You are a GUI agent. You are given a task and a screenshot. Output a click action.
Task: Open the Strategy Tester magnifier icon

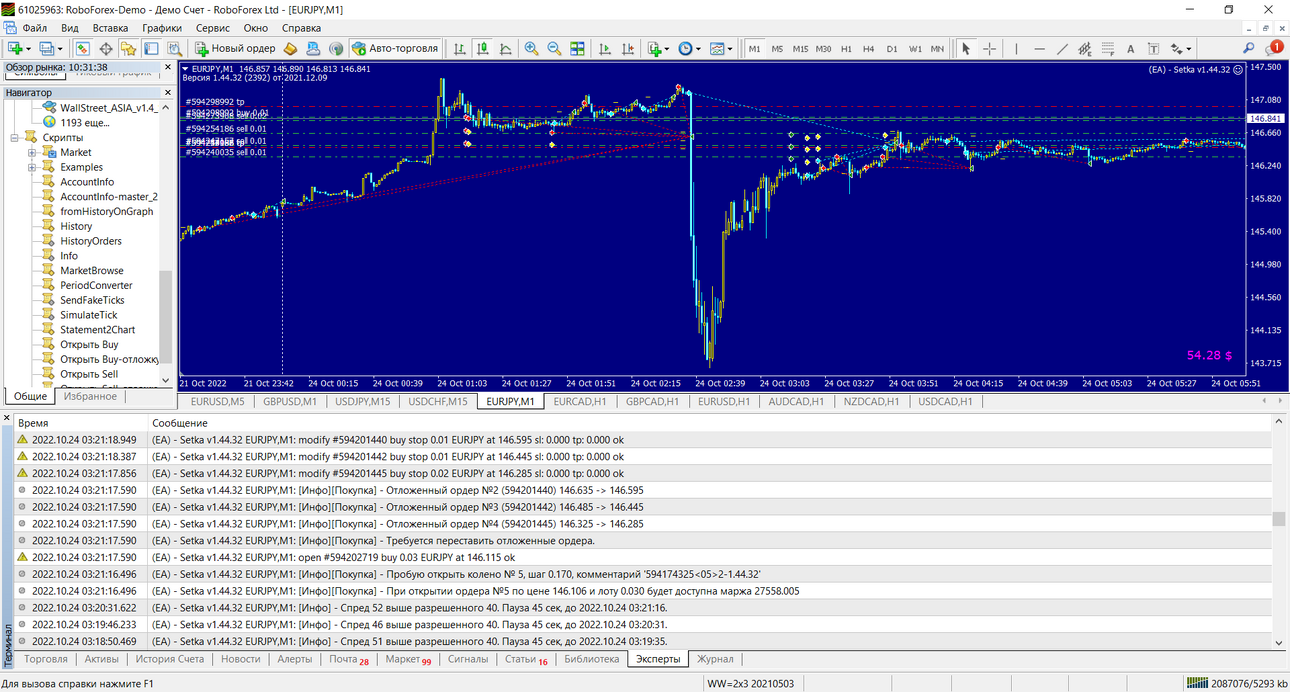click(174, 48)
